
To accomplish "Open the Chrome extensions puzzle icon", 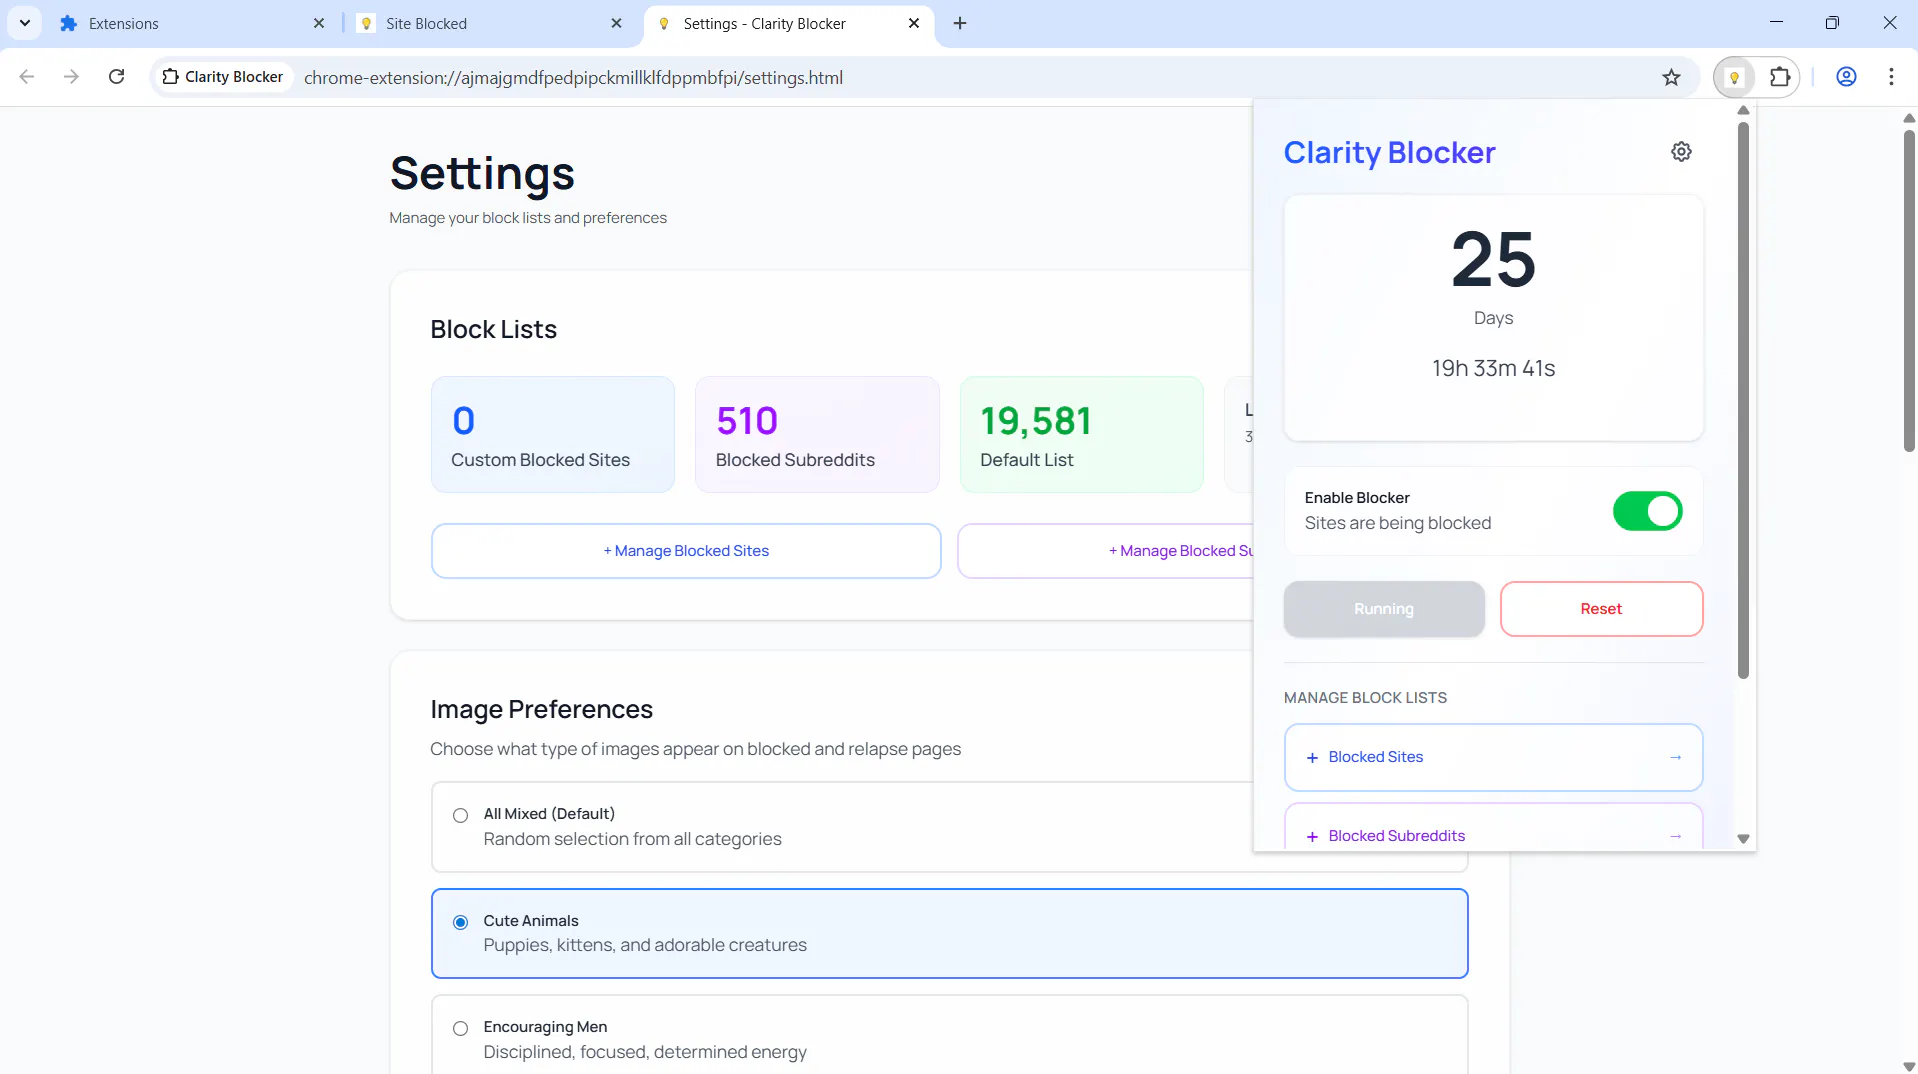I will point(1780,77).
